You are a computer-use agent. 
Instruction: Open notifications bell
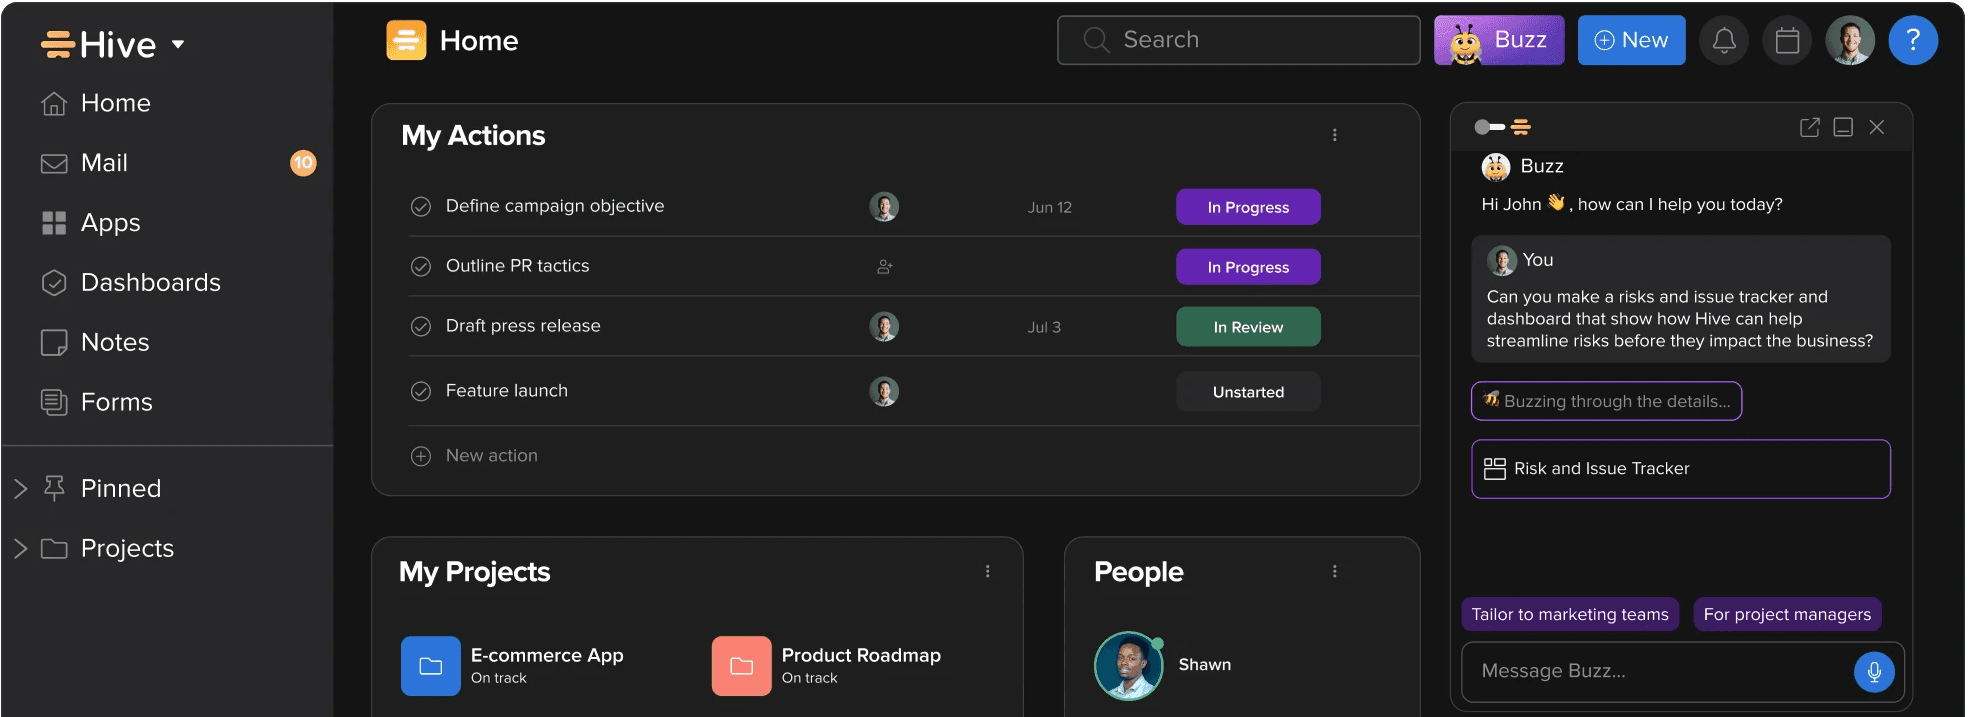coord(1724,40)
